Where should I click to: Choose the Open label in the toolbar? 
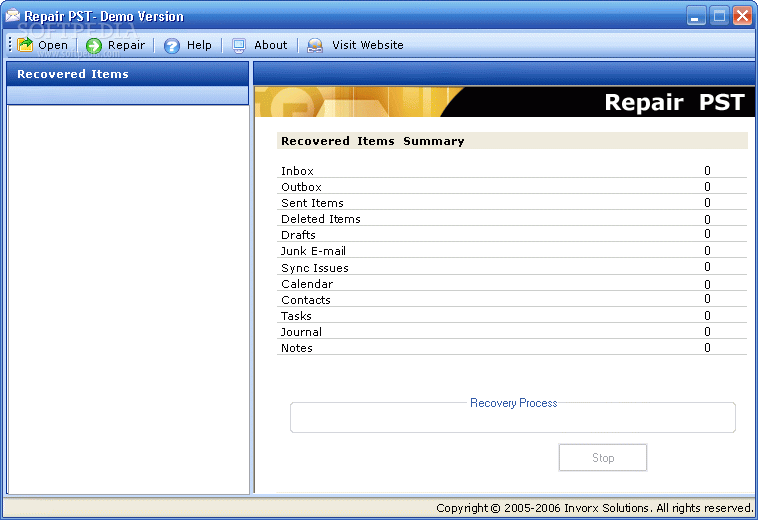53,45
